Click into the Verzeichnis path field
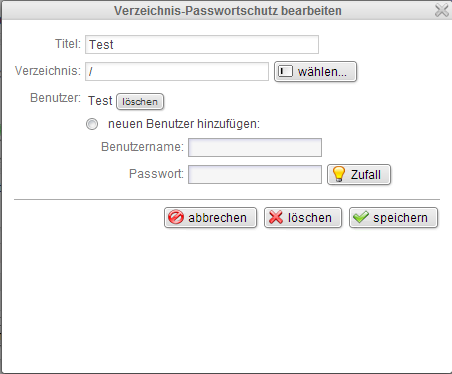 [x=177, y=71]
